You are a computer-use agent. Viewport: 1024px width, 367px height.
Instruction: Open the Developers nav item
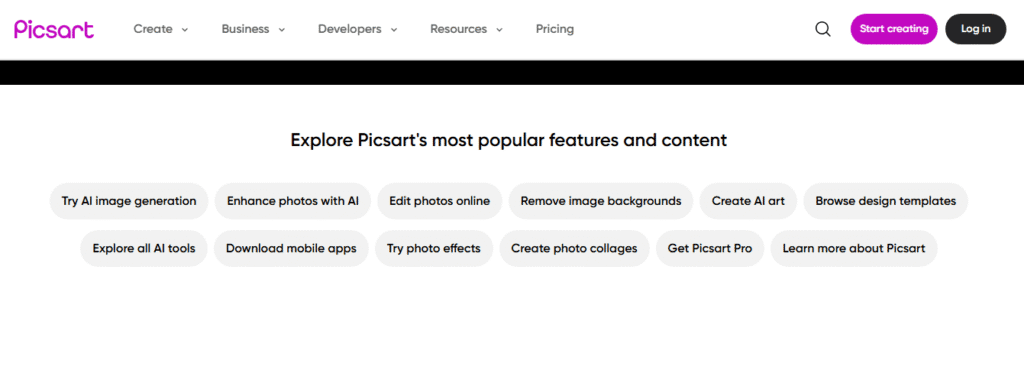click(349, 29)
